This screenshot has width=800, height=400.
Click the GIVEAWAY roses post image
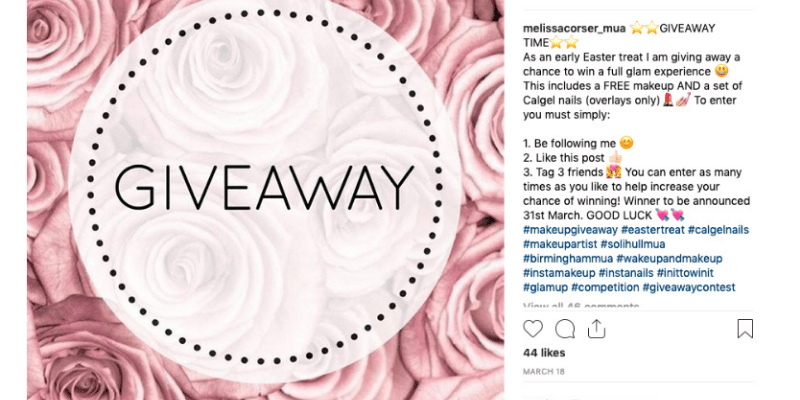pos(266,200)
